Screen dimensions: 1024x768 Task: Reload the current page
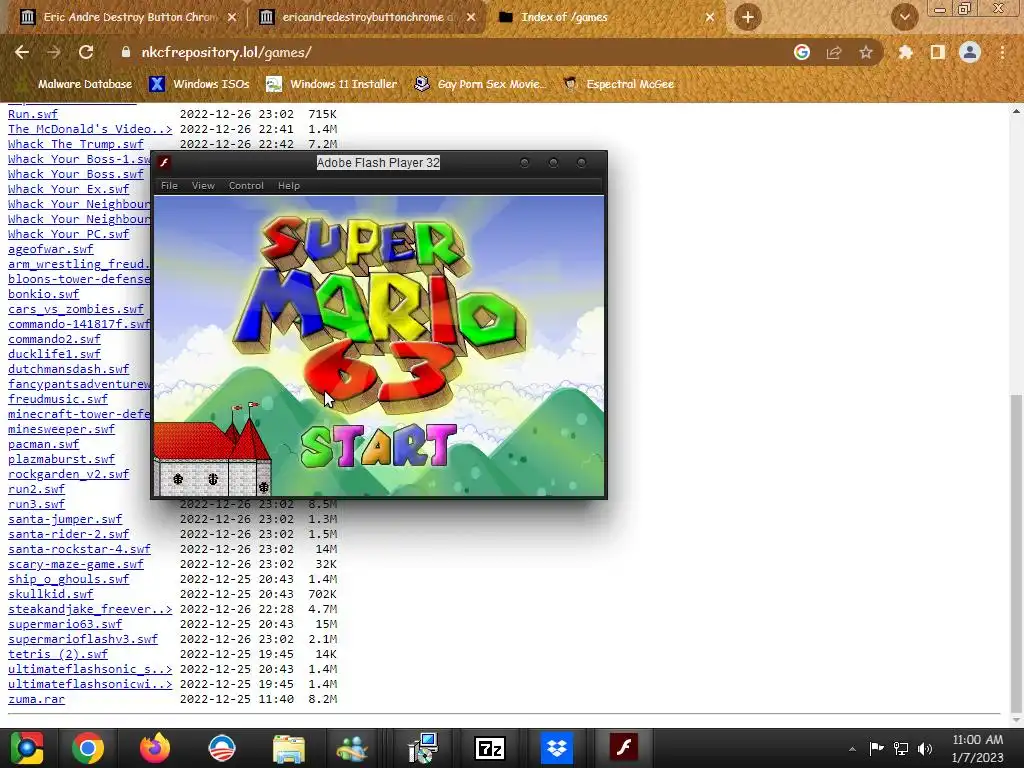[x=86, y=52]
